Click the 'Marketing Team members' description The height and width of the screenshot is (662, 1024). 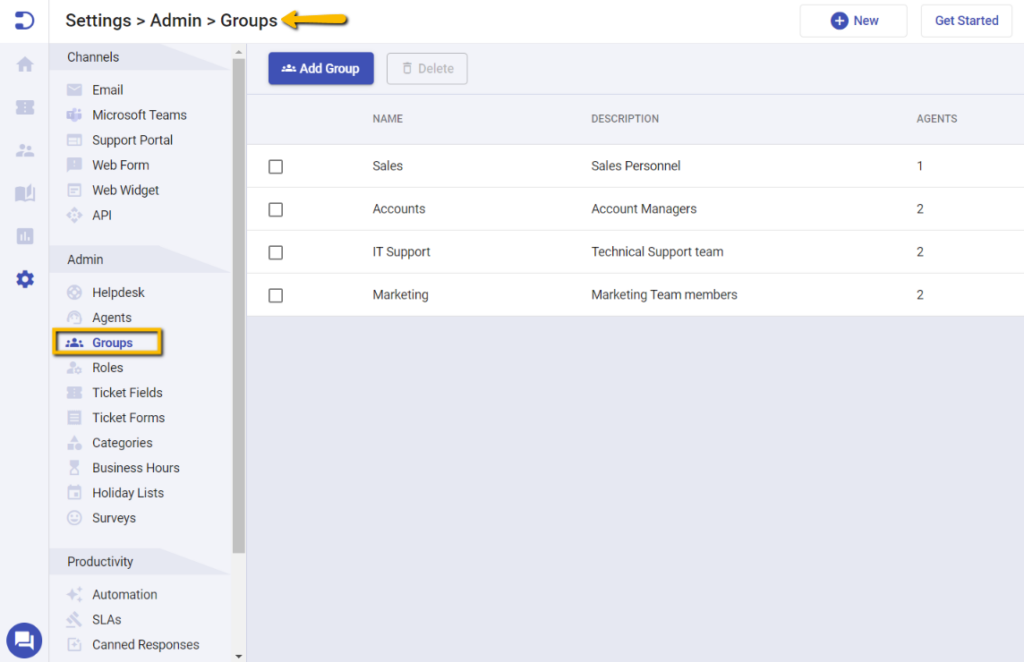(664, 295)
